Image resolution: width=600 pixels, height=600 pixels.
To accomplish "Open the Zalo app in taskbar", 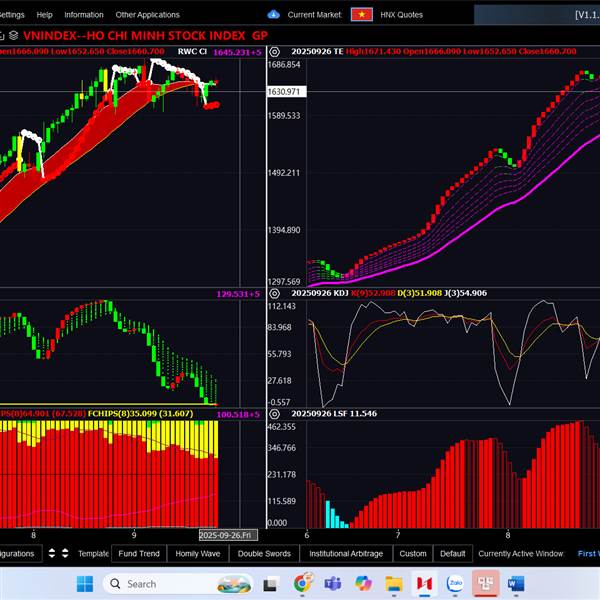I will tap(455, 583).
